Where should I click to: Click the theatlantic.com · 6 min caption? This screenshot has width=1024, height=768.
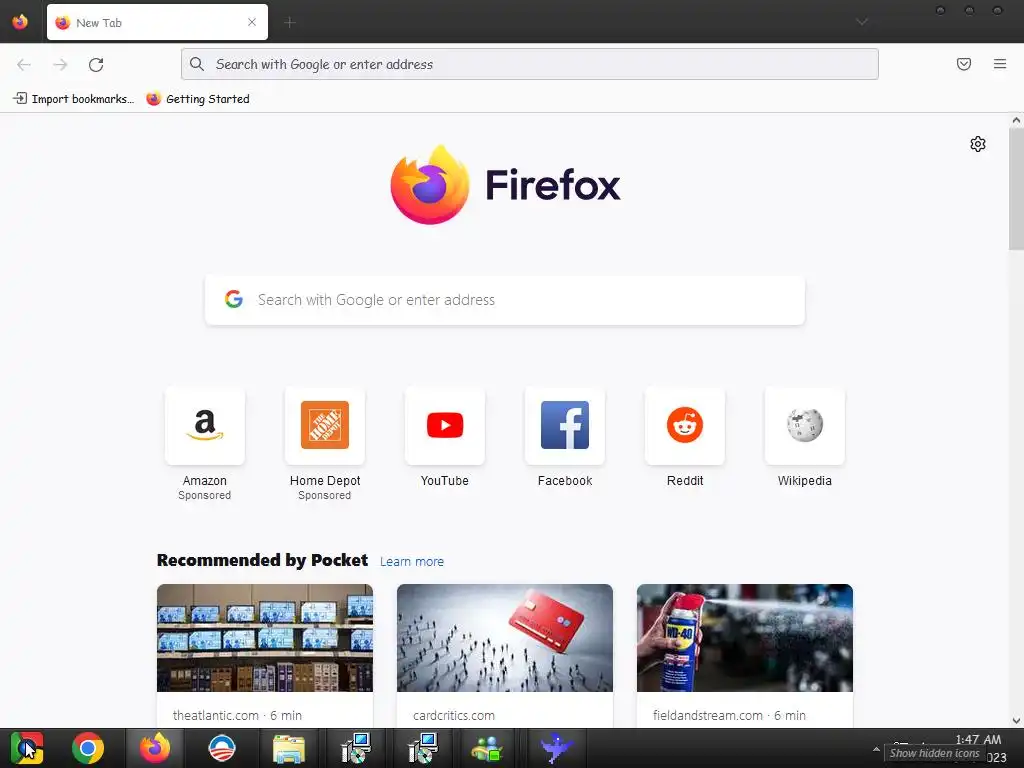tap(237, 715)
